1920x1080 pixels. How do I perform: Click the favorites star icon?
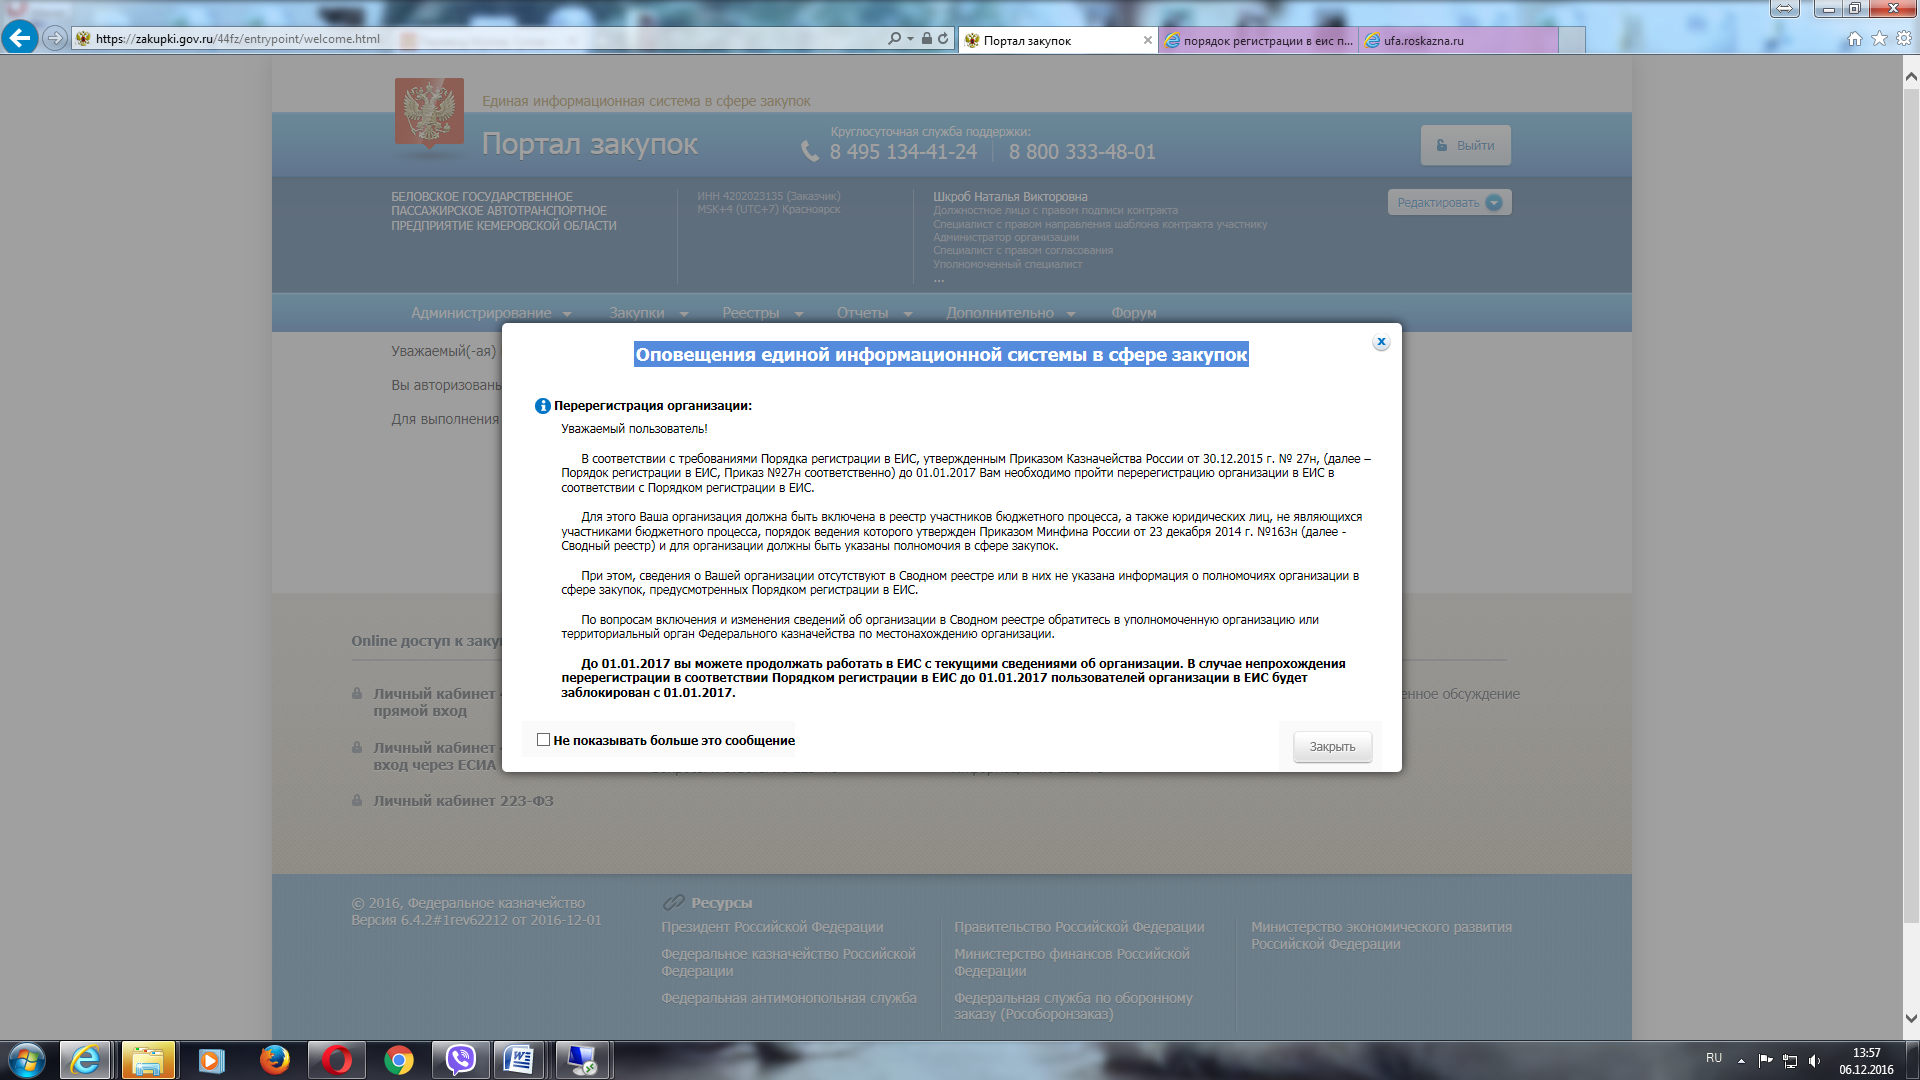pos(1879,39)
